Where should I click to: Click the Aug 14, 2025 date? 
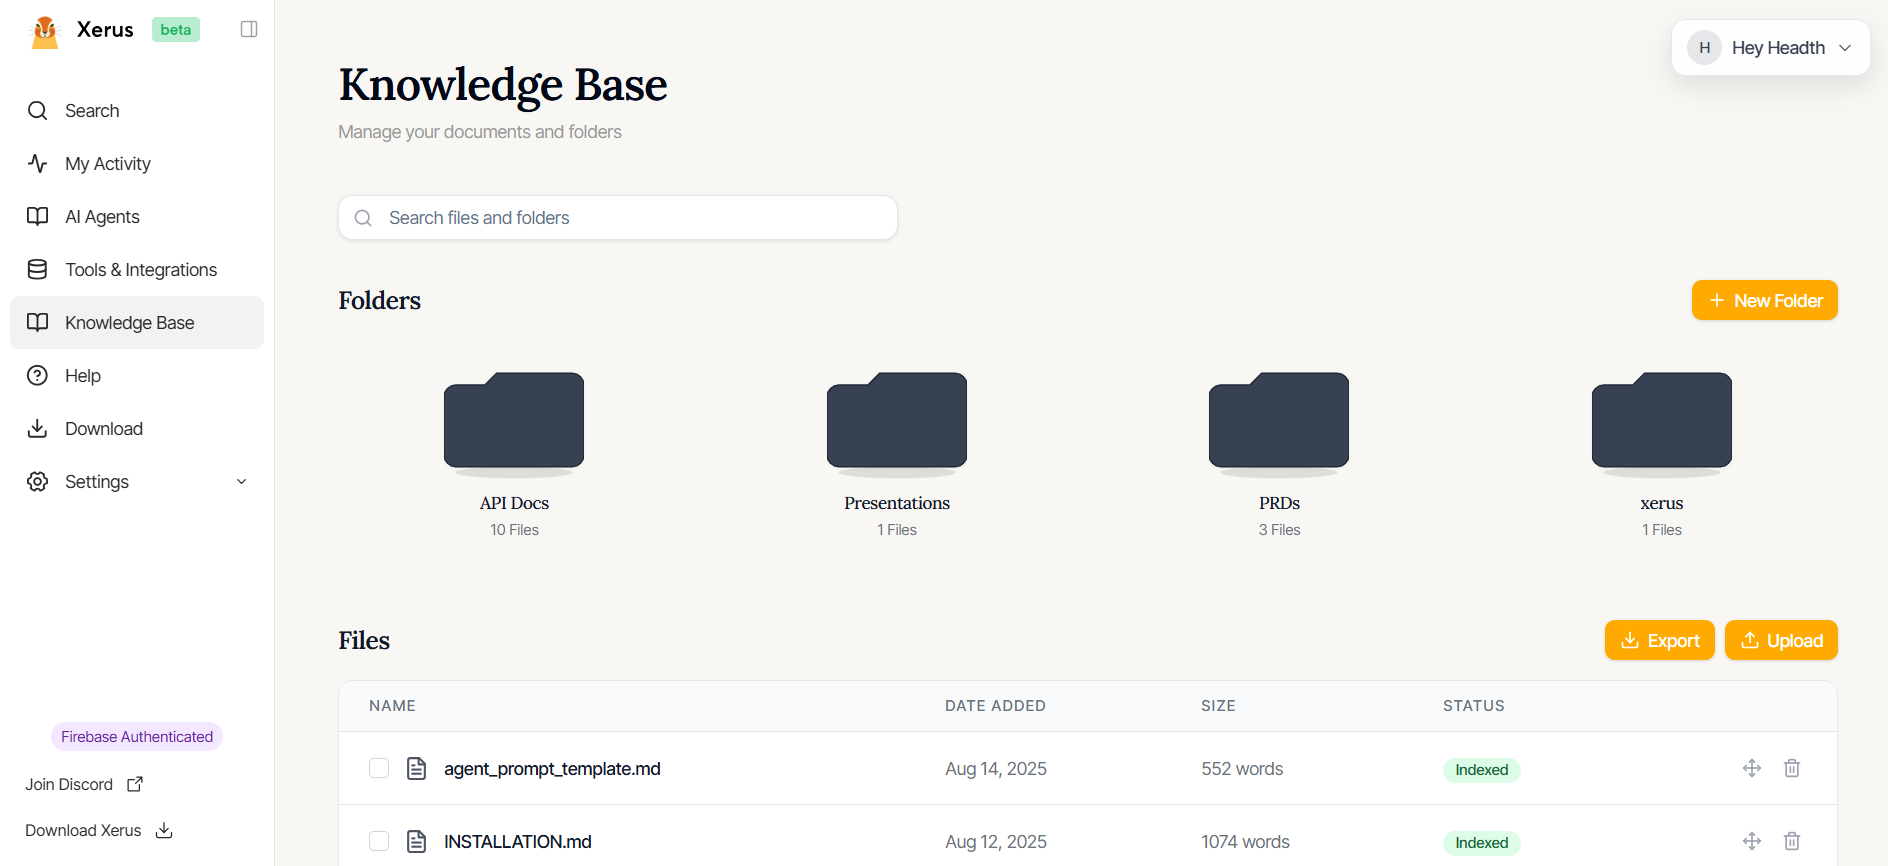[996, 769]
